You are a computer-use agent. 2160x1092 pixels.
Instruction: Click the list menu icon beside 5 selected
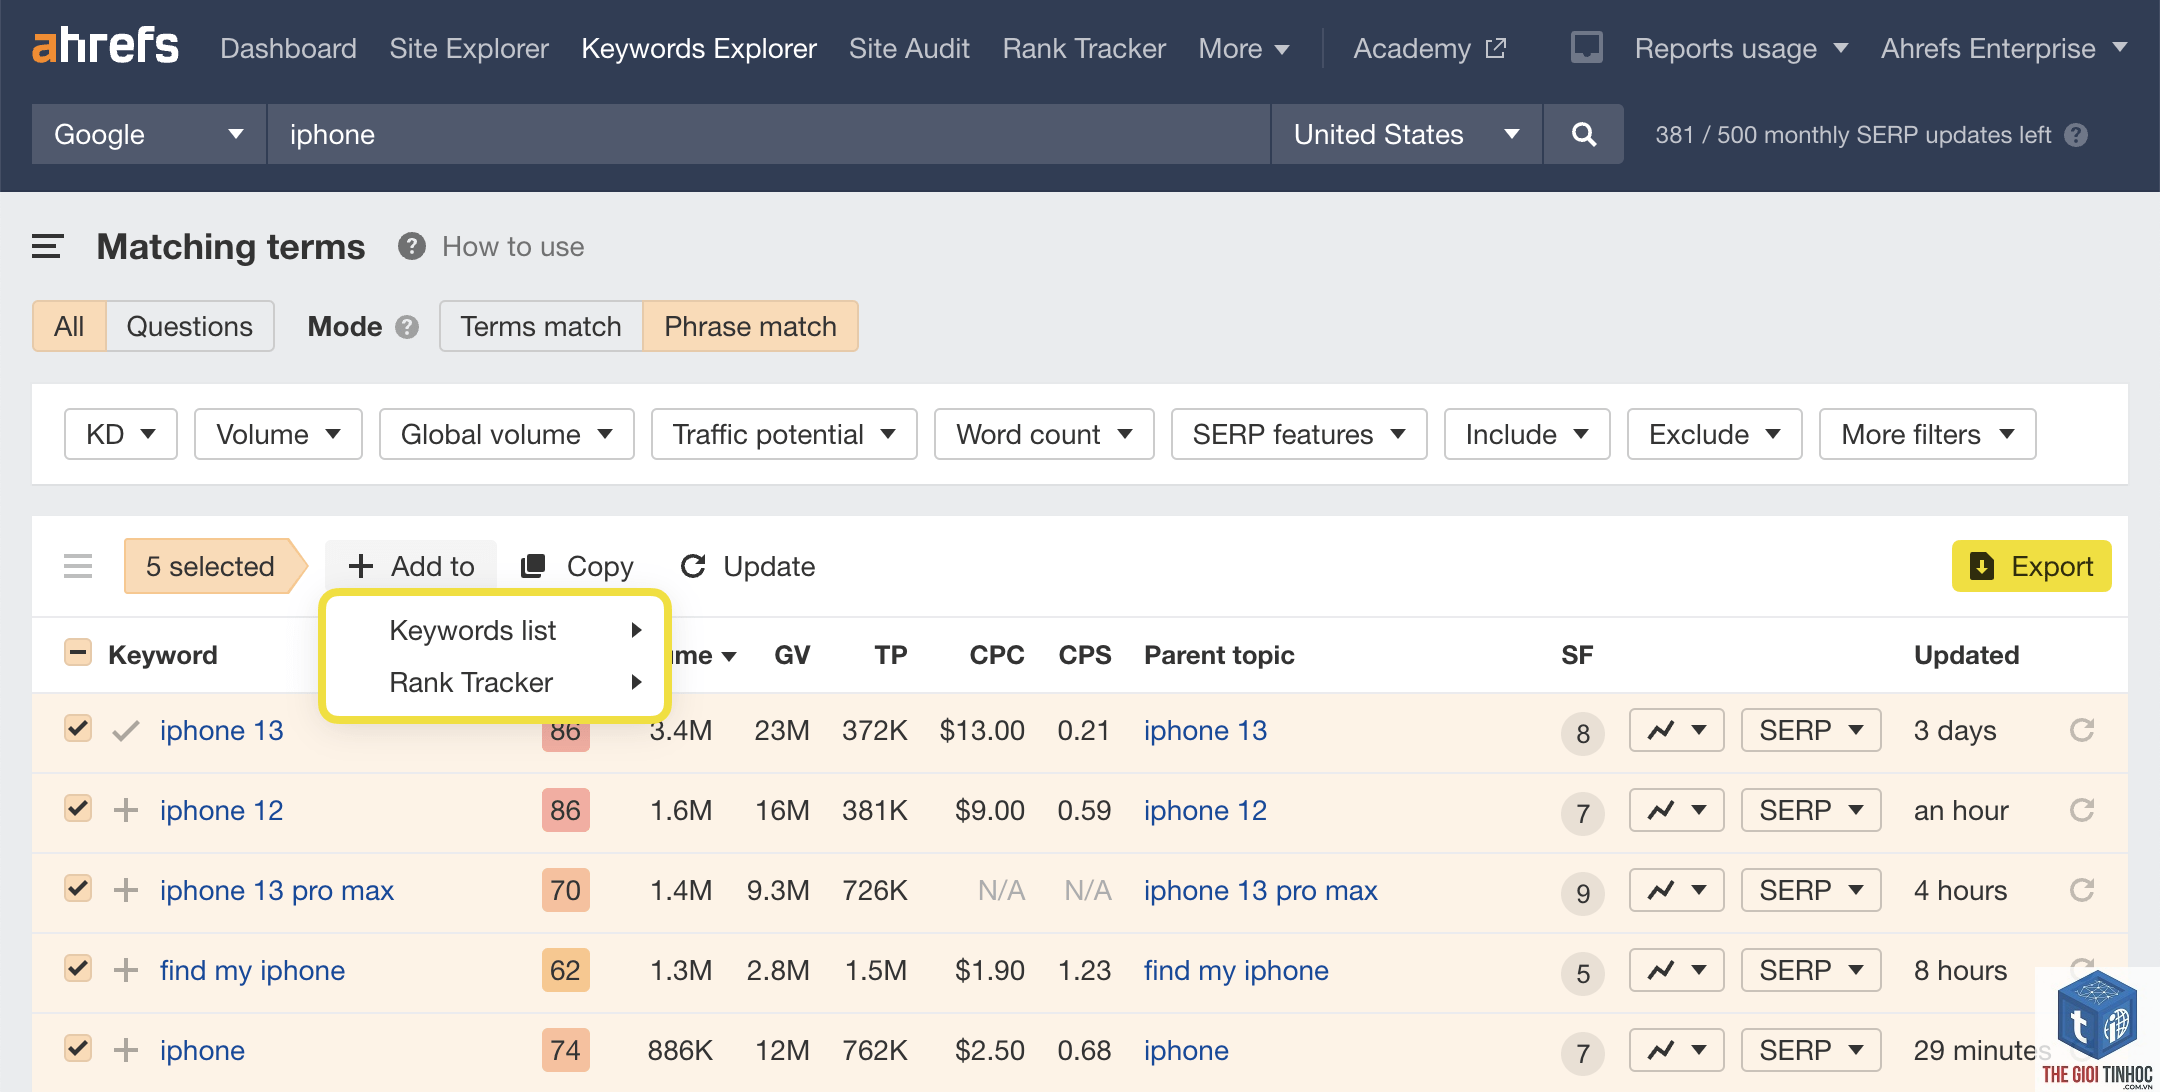click(78, 566)
